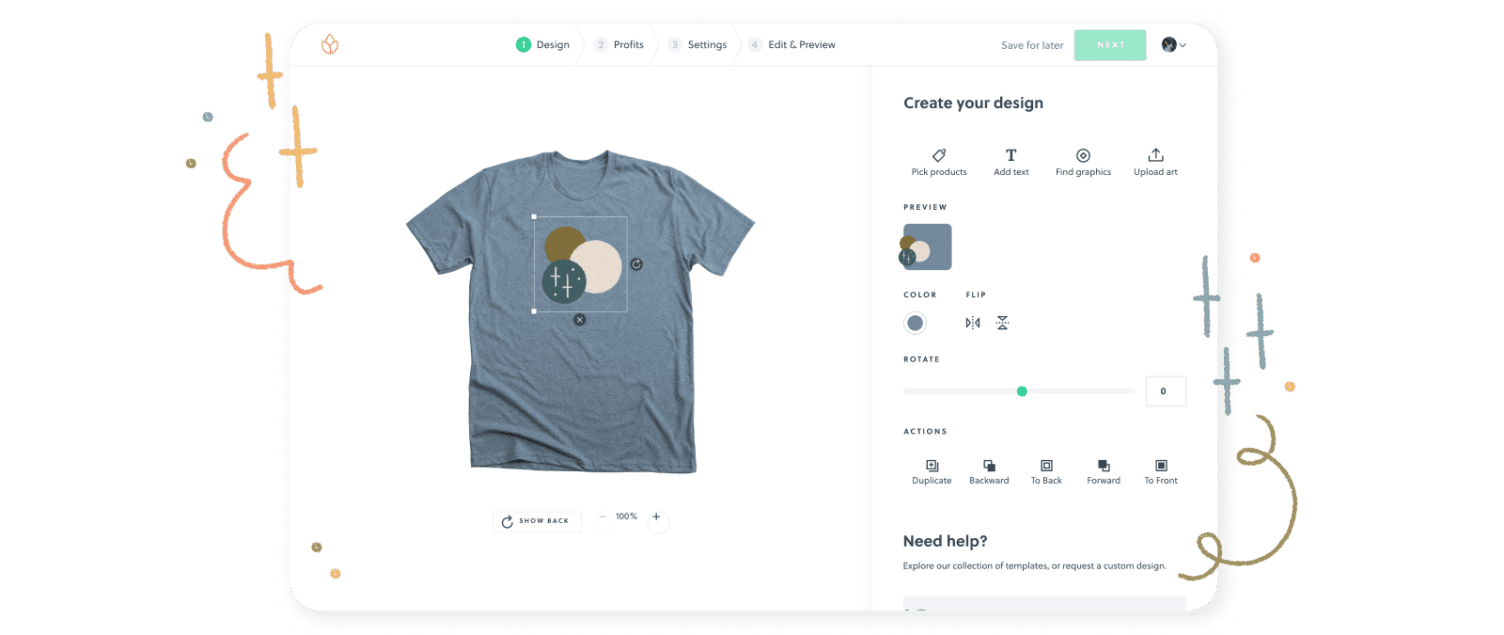Click the rotate handle beside the graphic
This screenshot has width=1504, height=635.
click(x=637, y=265)
